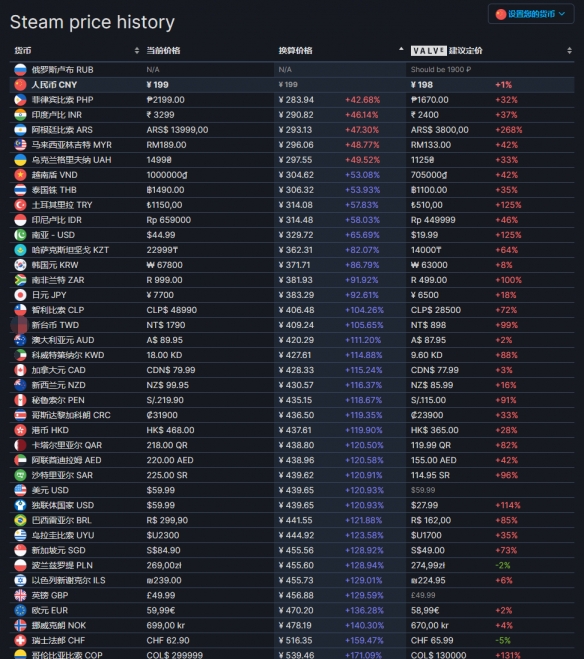Click the ¥ 7700 price in JPY row
Screen dimensions: 584x659
160,295
